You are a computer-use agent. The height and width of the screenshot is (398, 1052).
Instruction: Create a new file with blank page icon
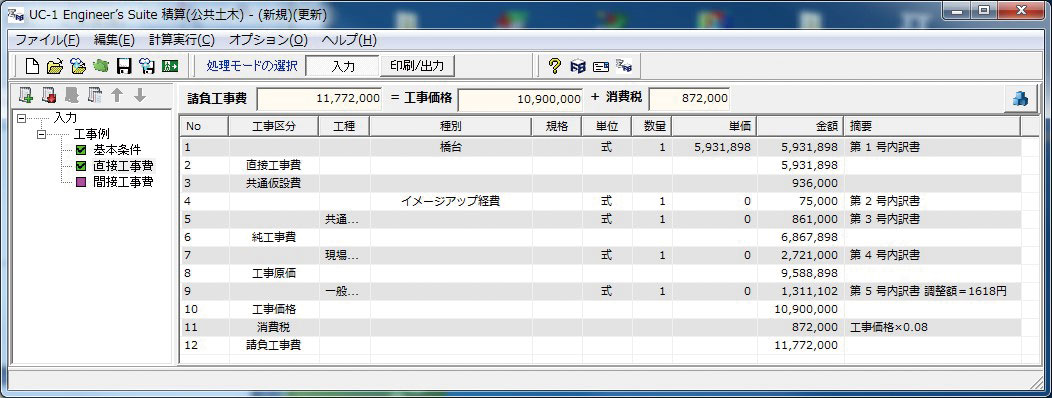(32, 65)
